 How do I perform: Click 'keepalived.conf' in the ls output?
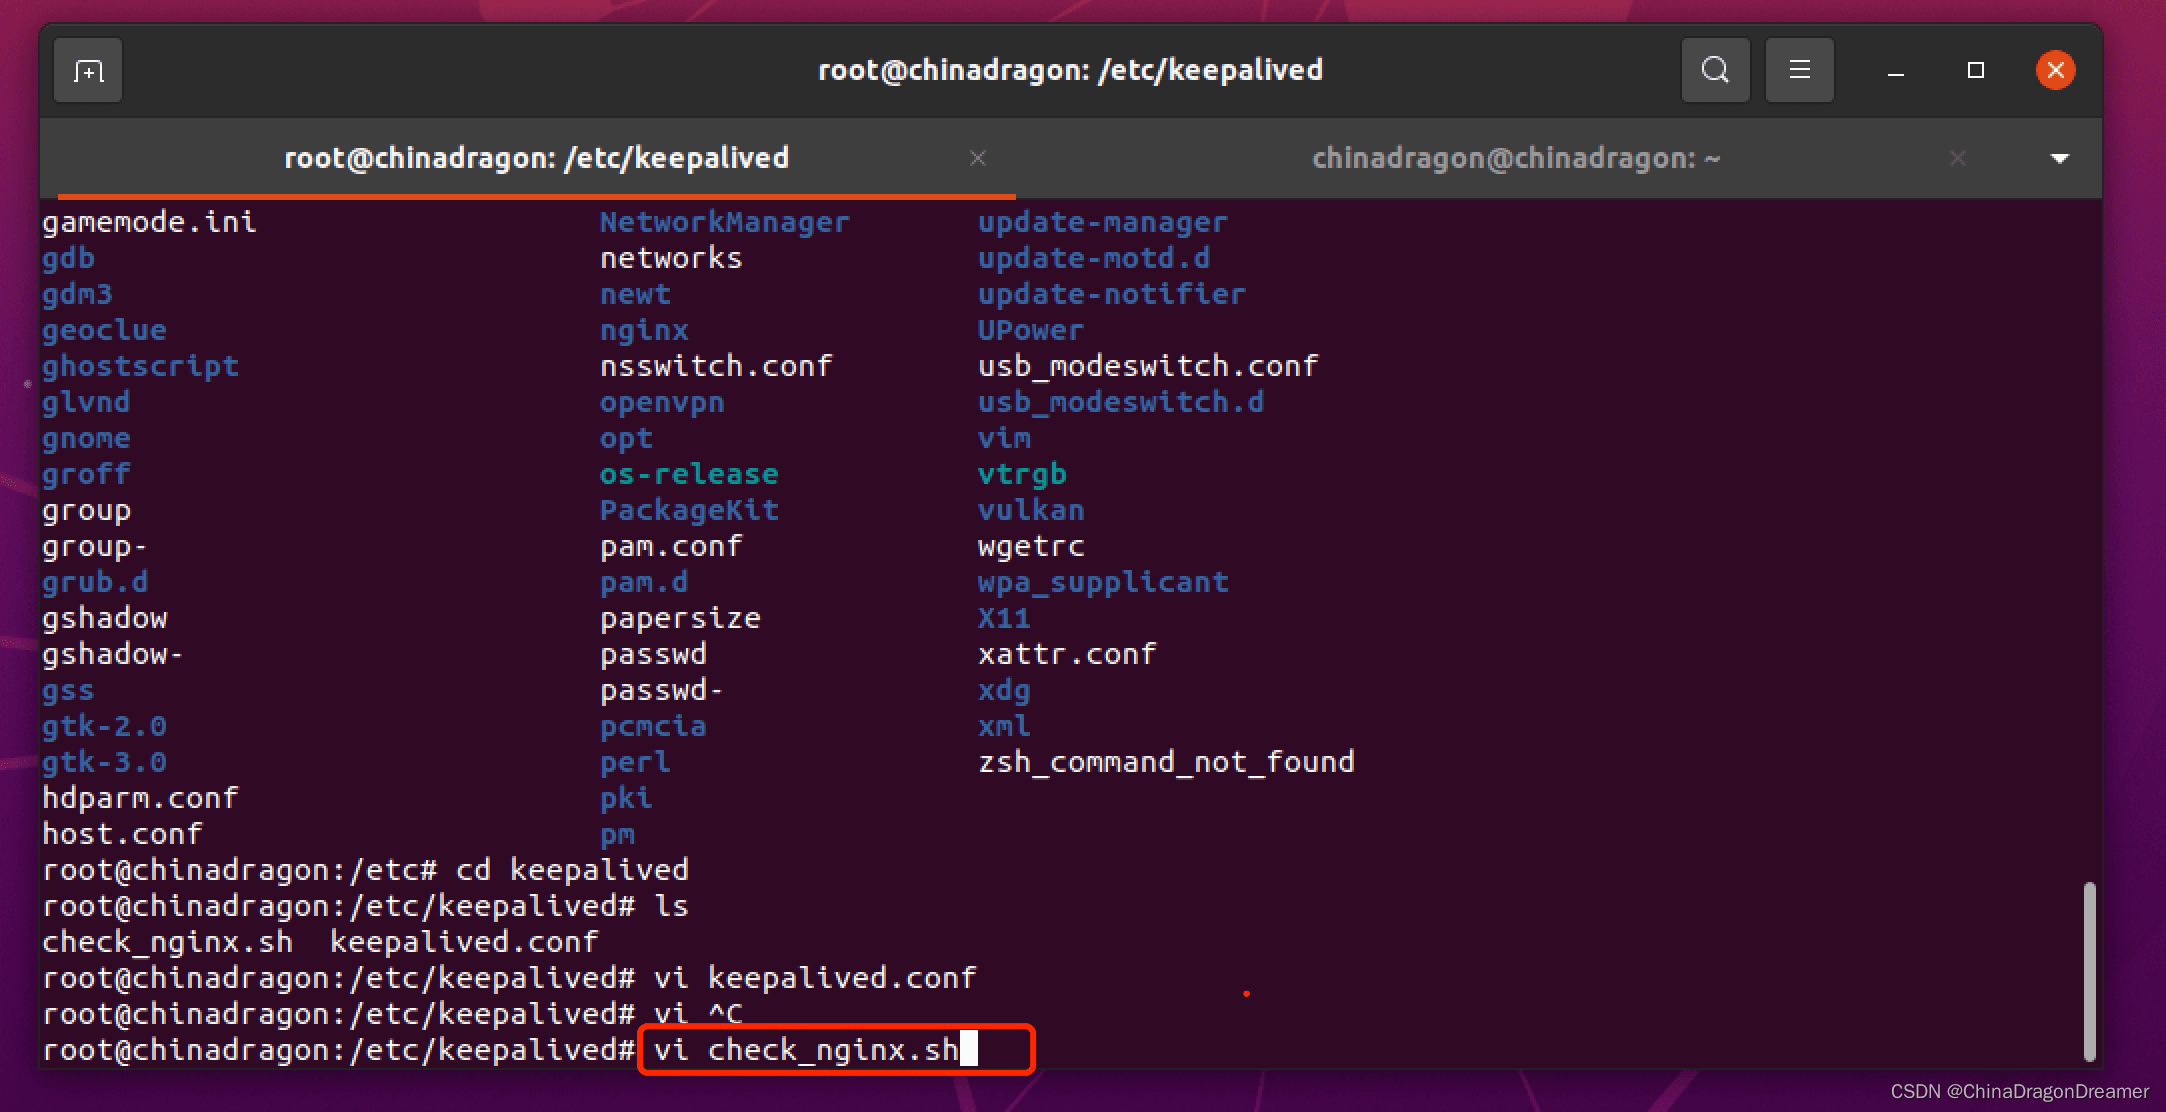[464, 942]
